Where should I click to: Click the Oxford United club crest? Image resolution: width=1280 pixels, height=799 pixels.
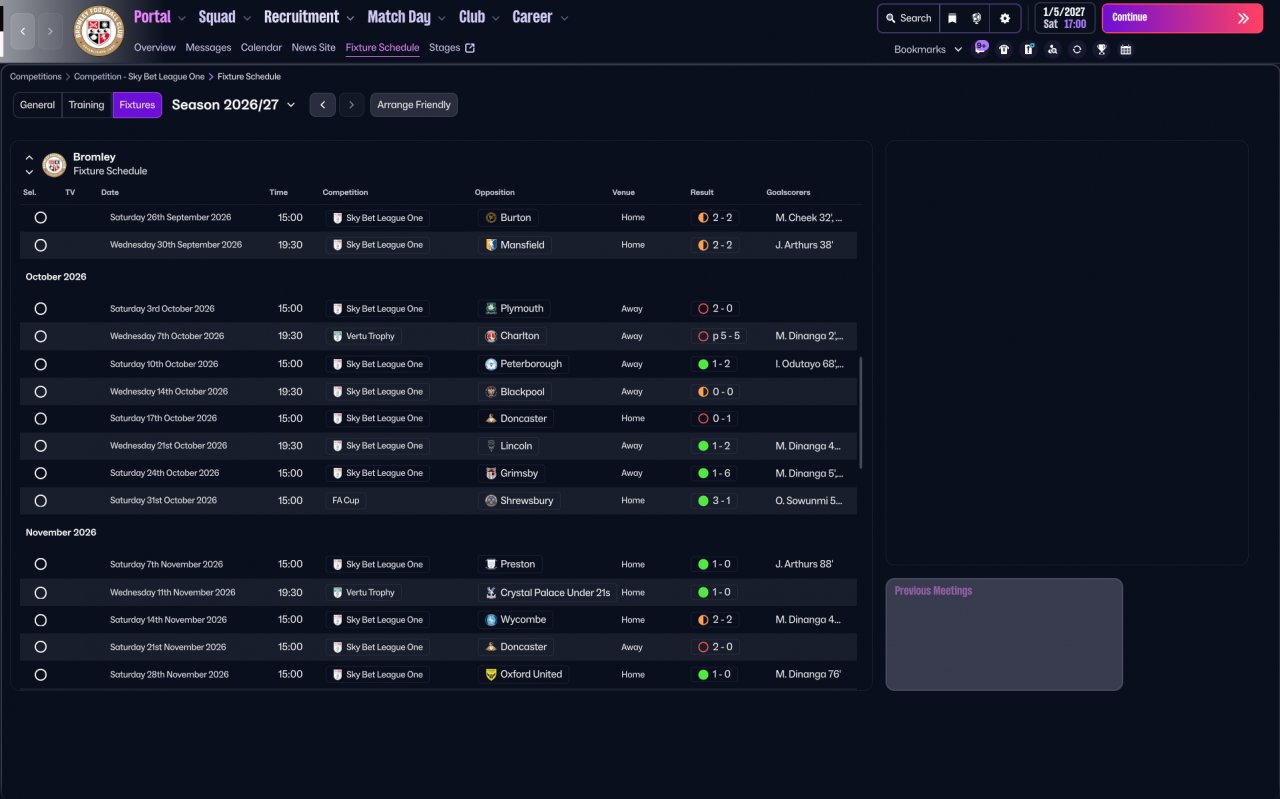tap(491, 675)
